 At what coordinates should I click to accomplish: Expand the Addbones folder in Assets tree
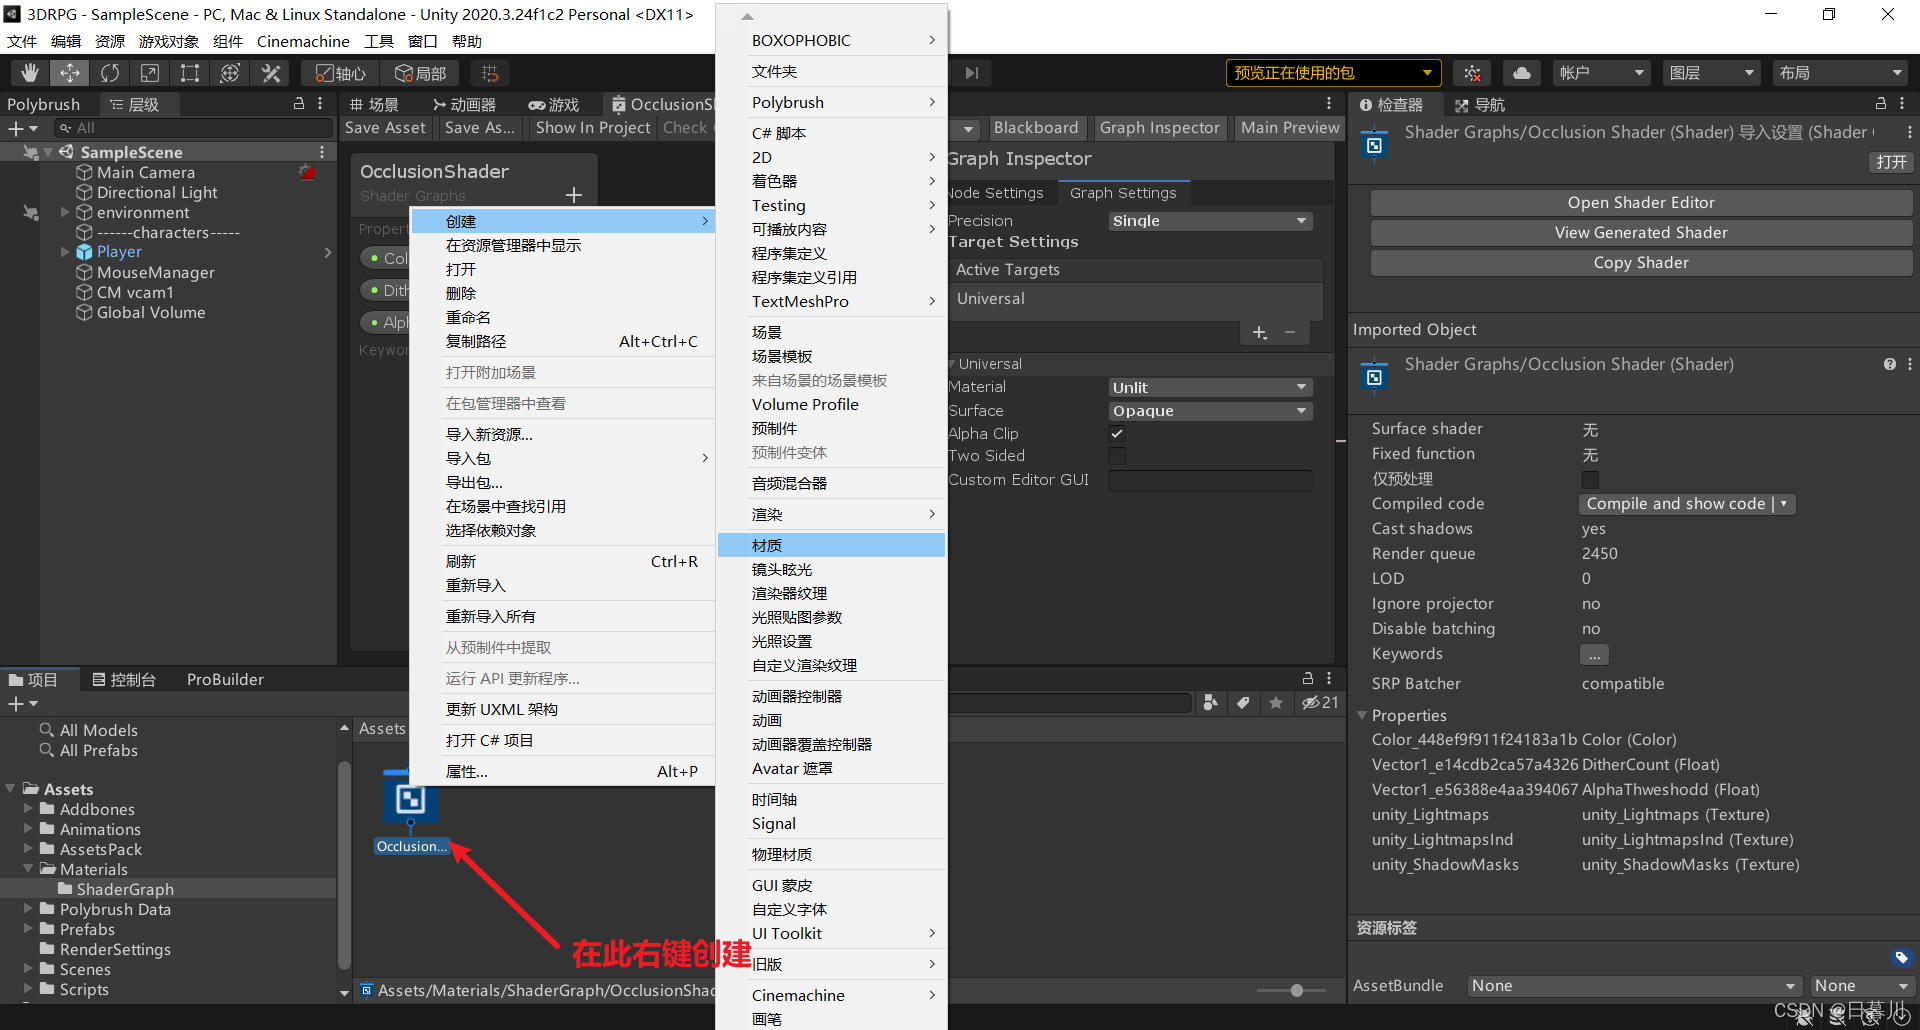28,808
